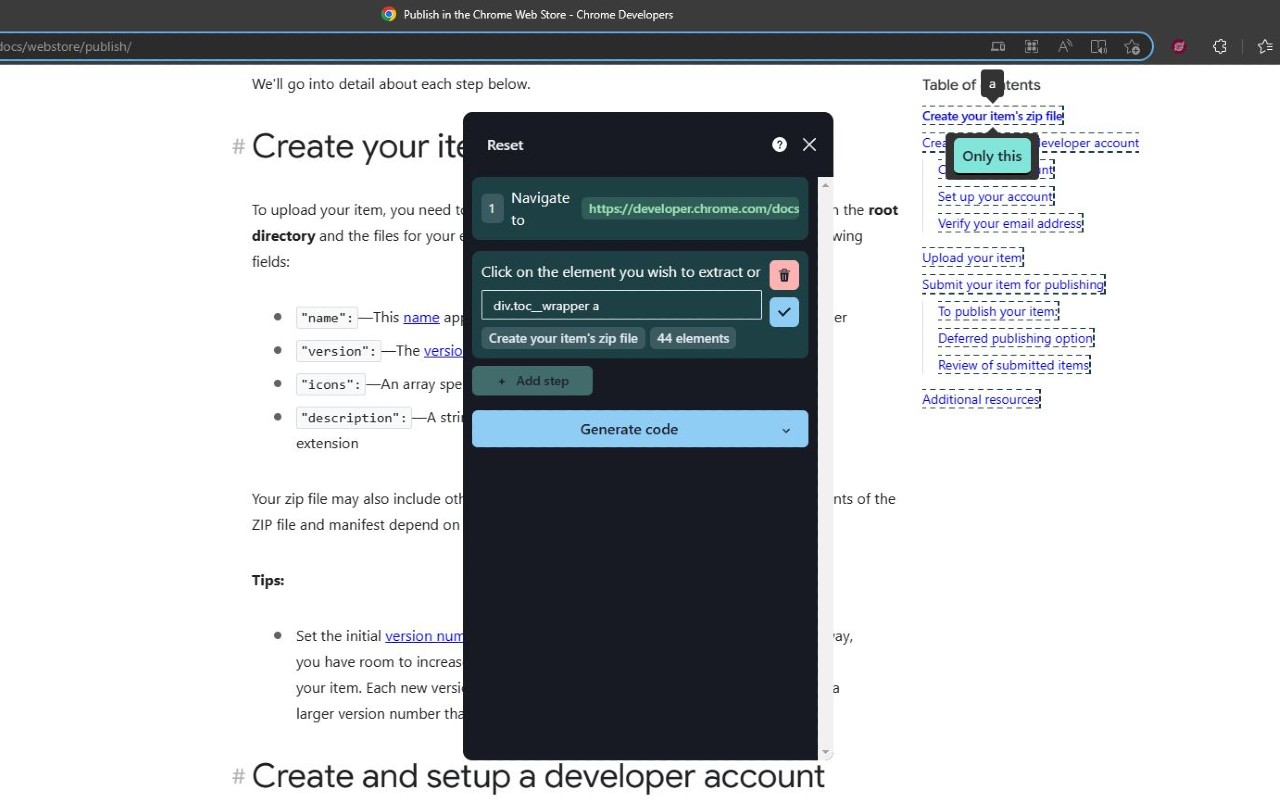Click the send tab to devices icon

pos(998,46)
